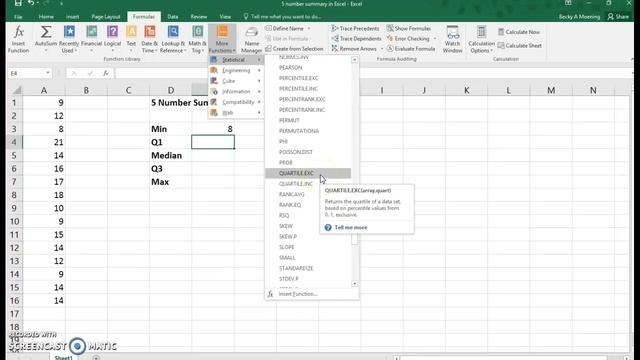Open the Error Checking dropdown arrow
Viewport: 640px width, 360px height.
[x=435, y=39]
